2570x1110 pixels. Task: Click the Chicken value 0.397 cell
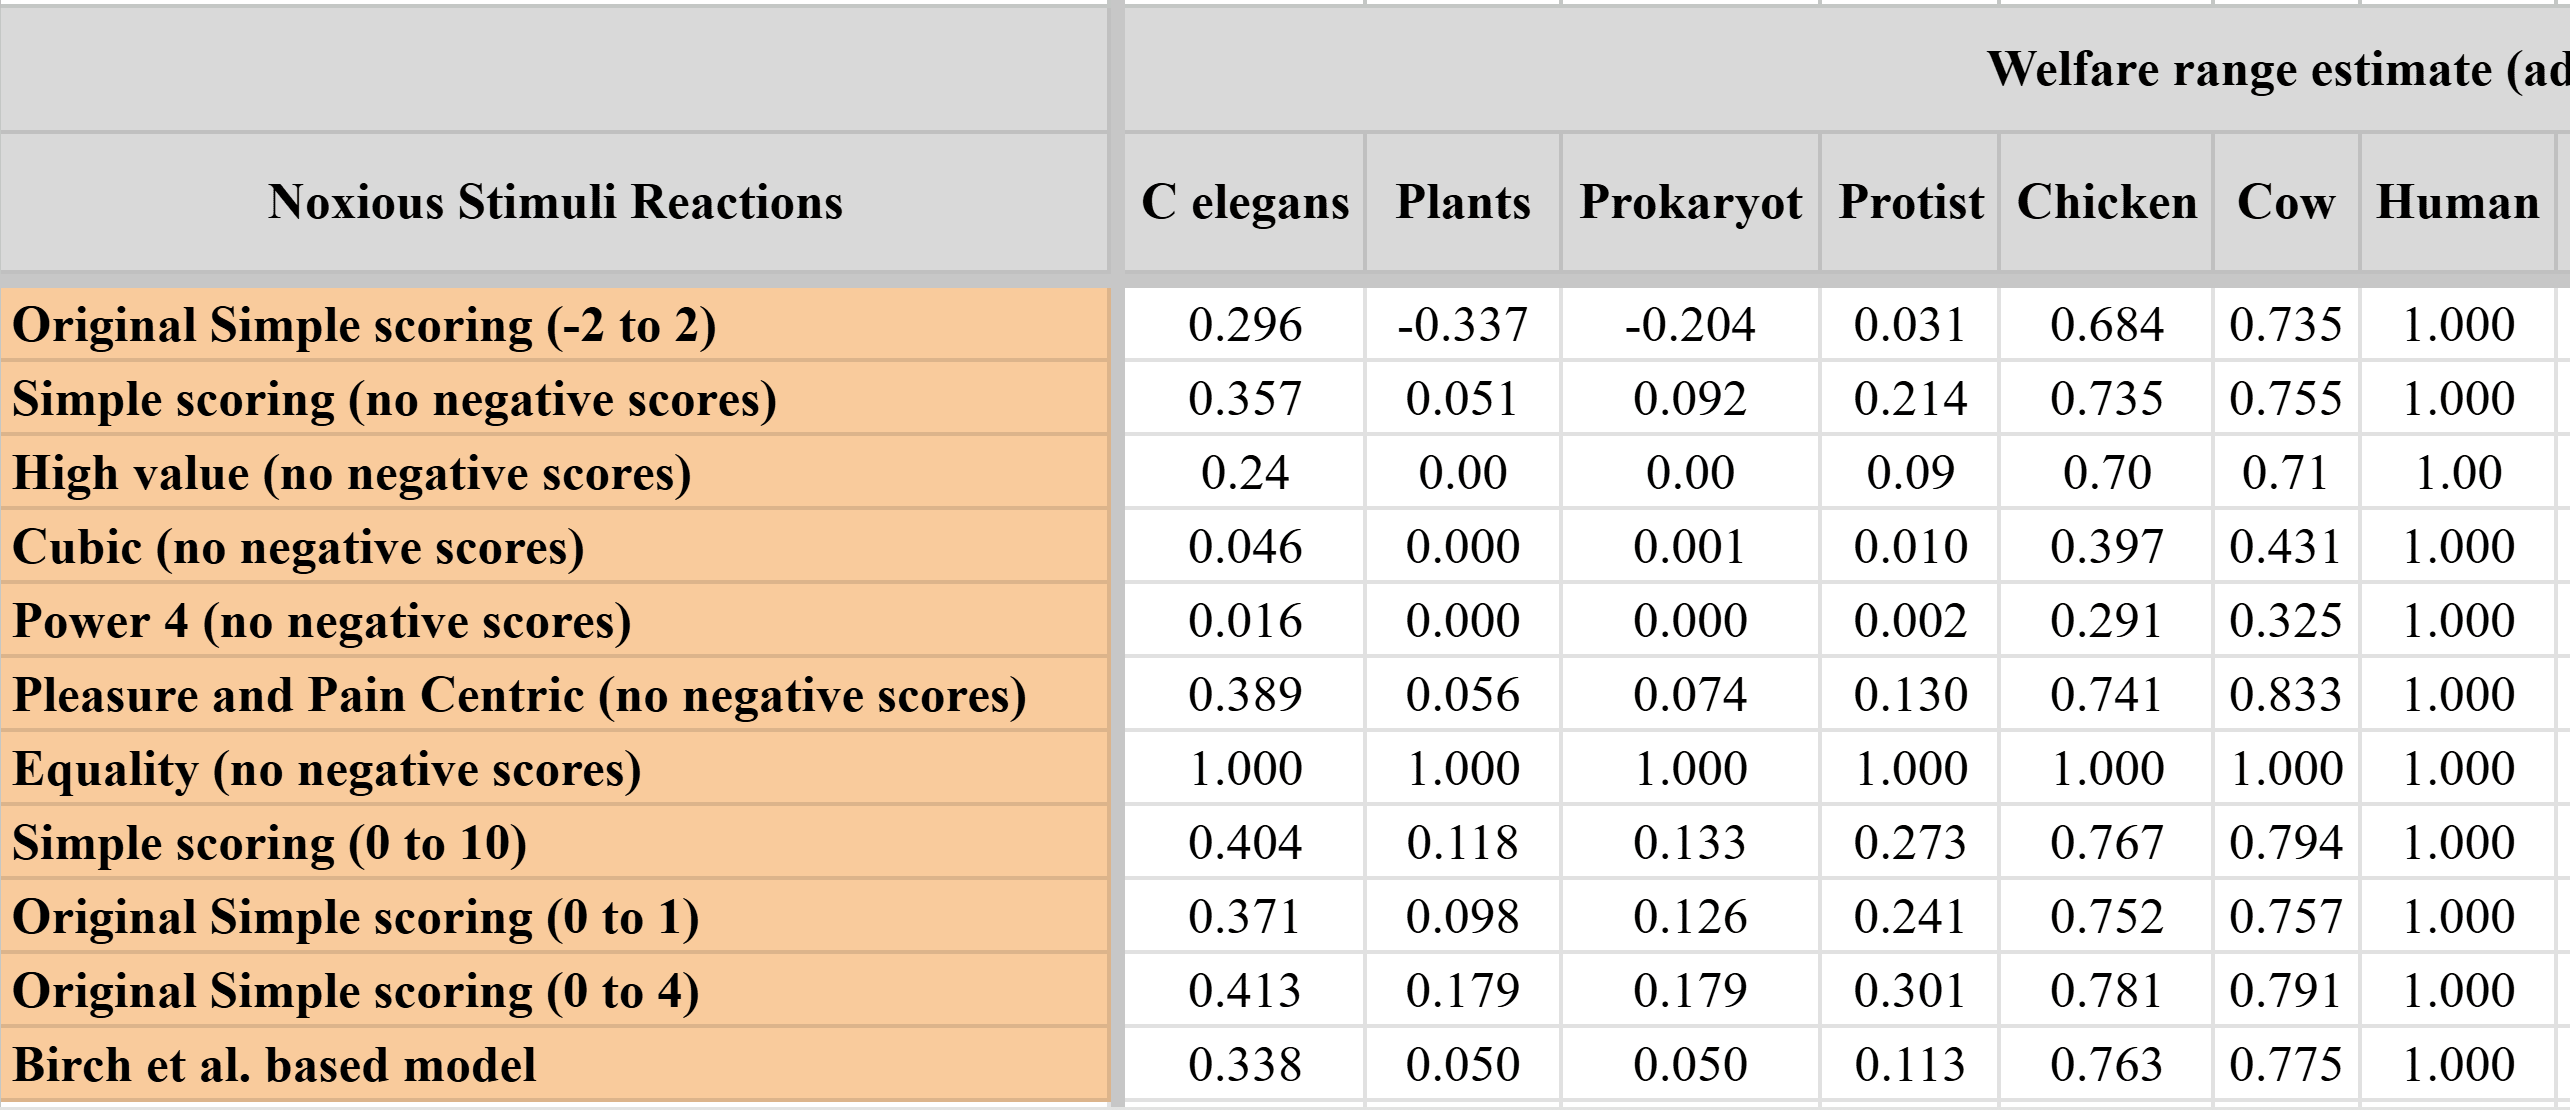2107,547
